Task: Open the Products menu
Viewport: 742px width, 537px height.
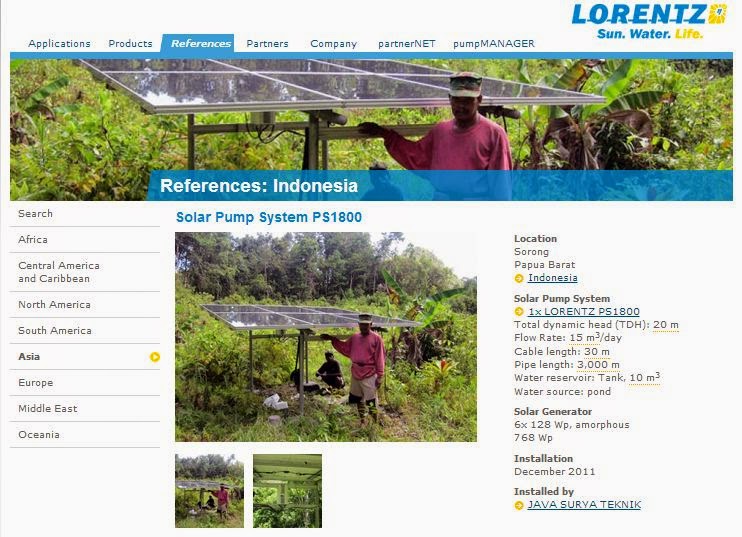Action: (130, 44)
